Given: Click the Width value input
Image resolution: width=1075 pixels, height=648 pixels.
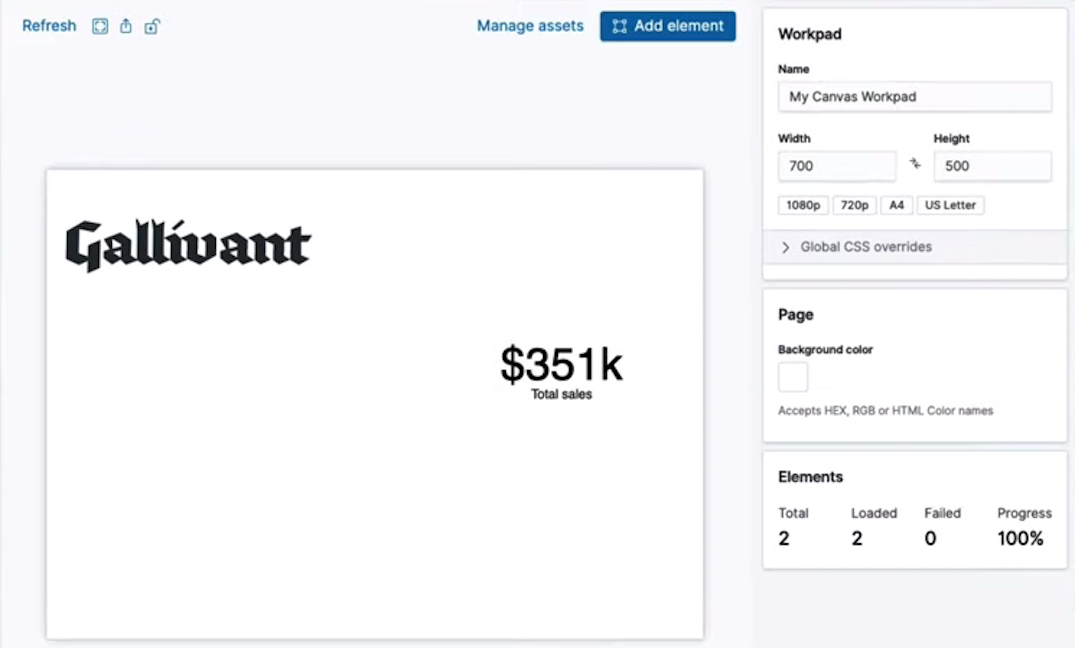Looking at the screenshot, I should 836,165.
